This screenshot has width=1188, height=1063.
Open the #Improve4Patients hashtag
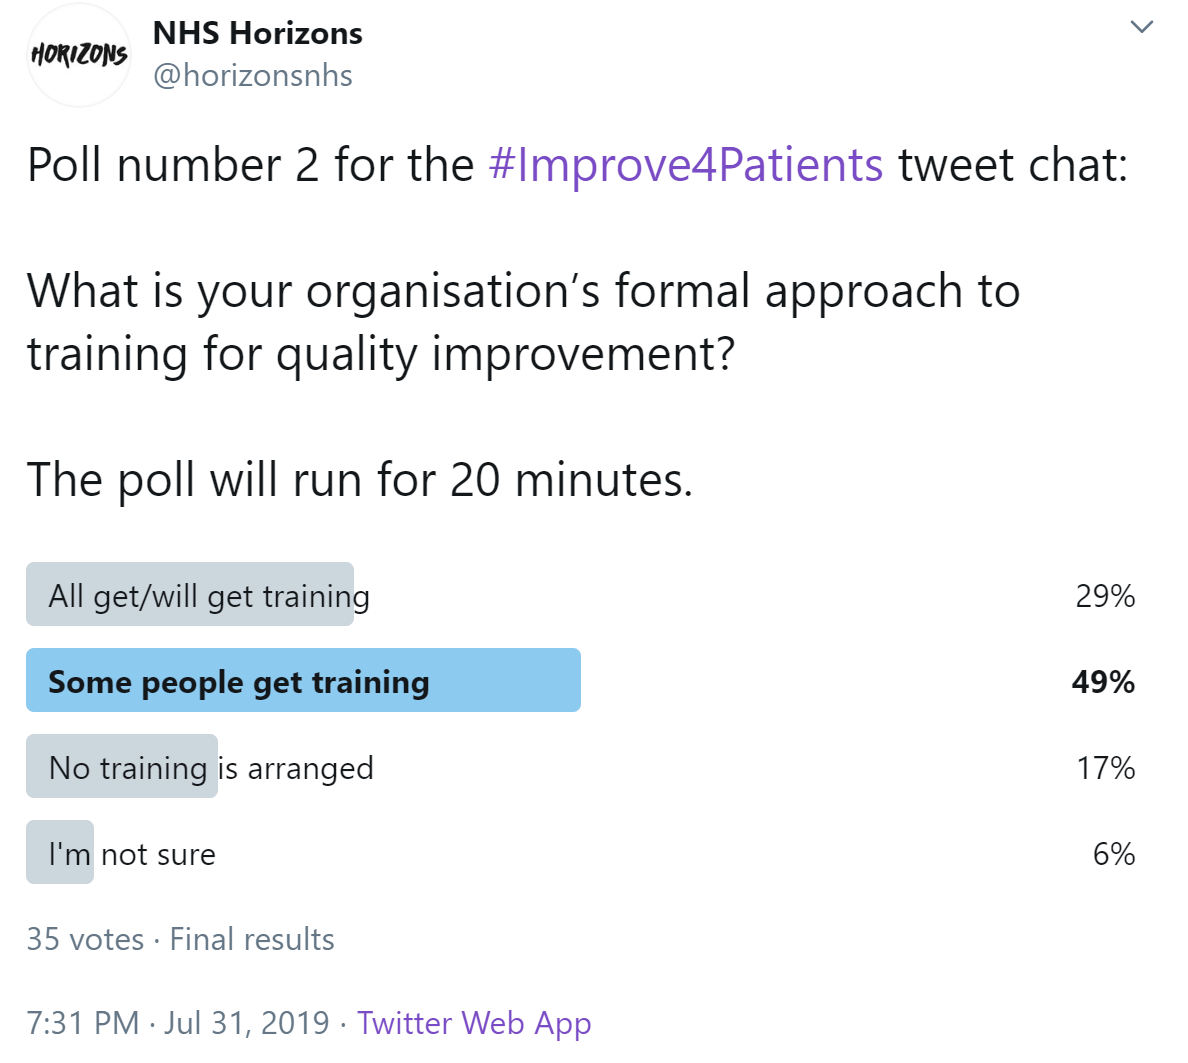click(x=686, y=165)
